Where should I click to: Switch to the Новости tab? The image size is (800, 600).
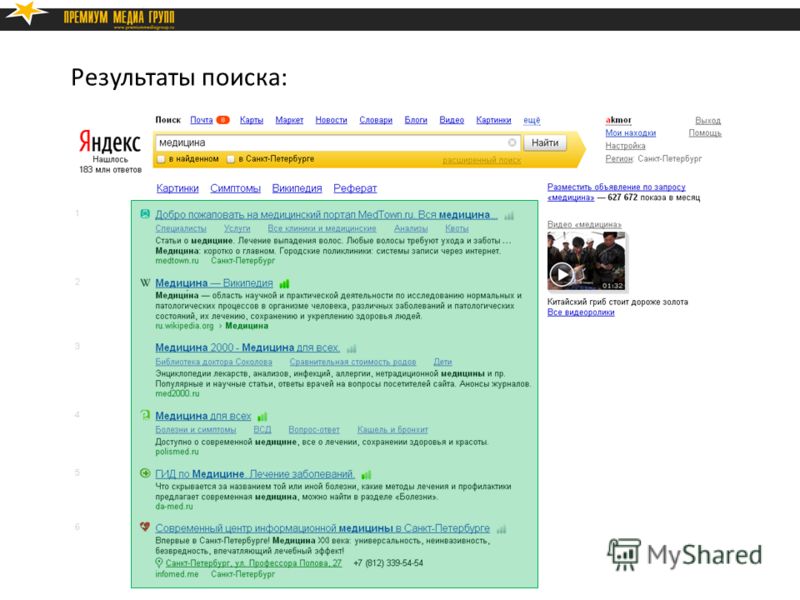coord(331,120)
